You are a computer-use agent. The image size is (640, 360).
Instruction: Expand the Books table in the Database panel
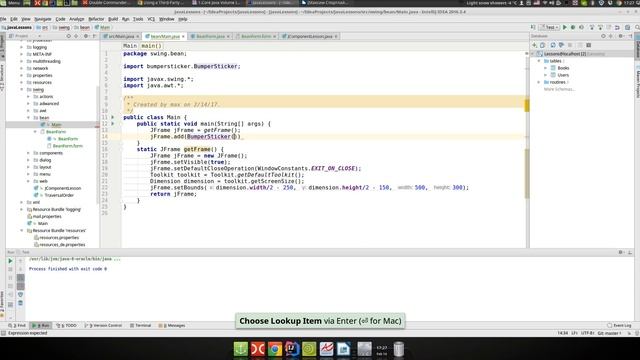(546, 68)
